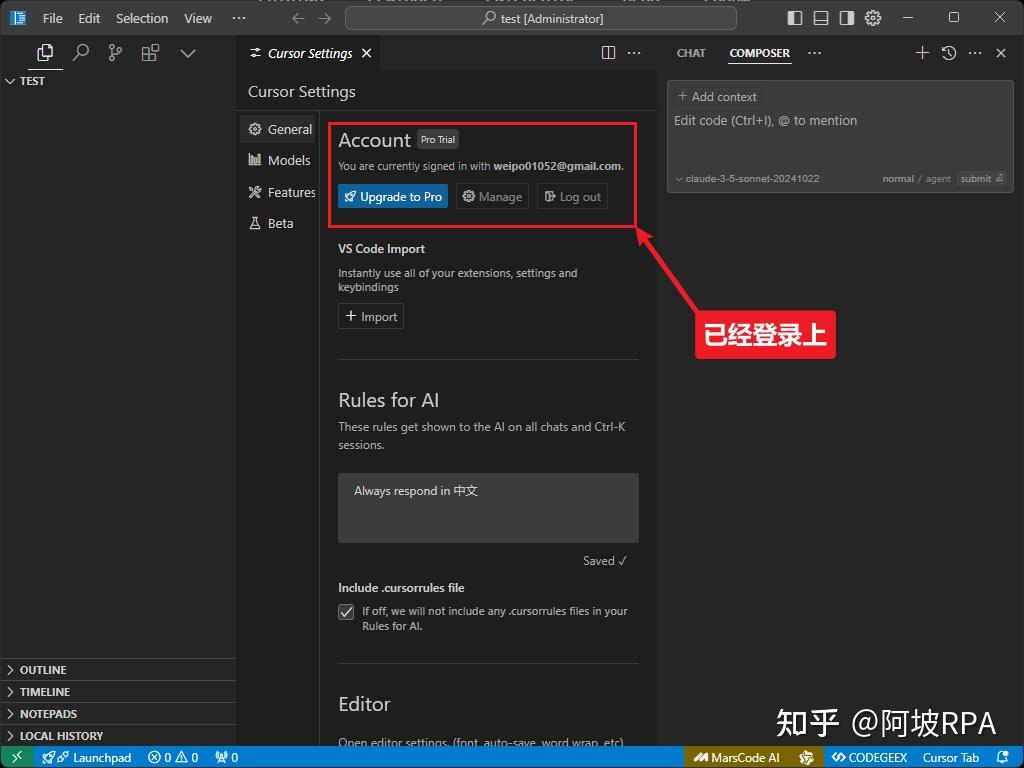Open the Selection menu
Screen dimensions: 1024x768
tap(142, 18)
